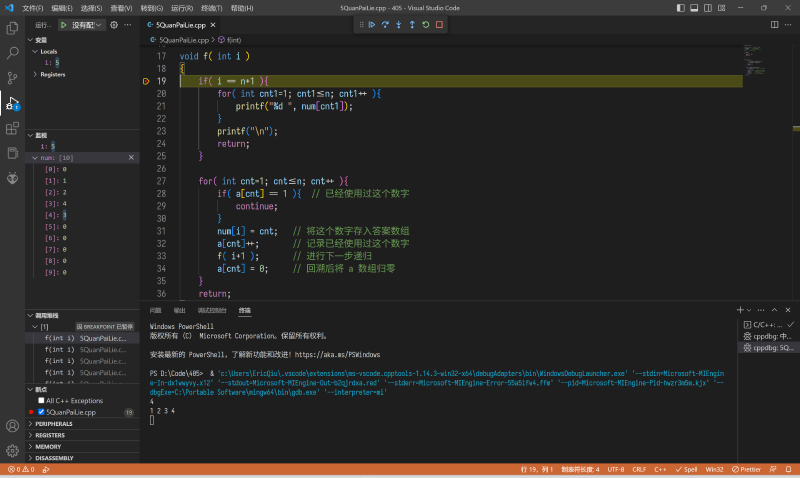The image size is (800, 478).
Task: Open launch.json via the debug gear icon
Action: click(114, 25)
